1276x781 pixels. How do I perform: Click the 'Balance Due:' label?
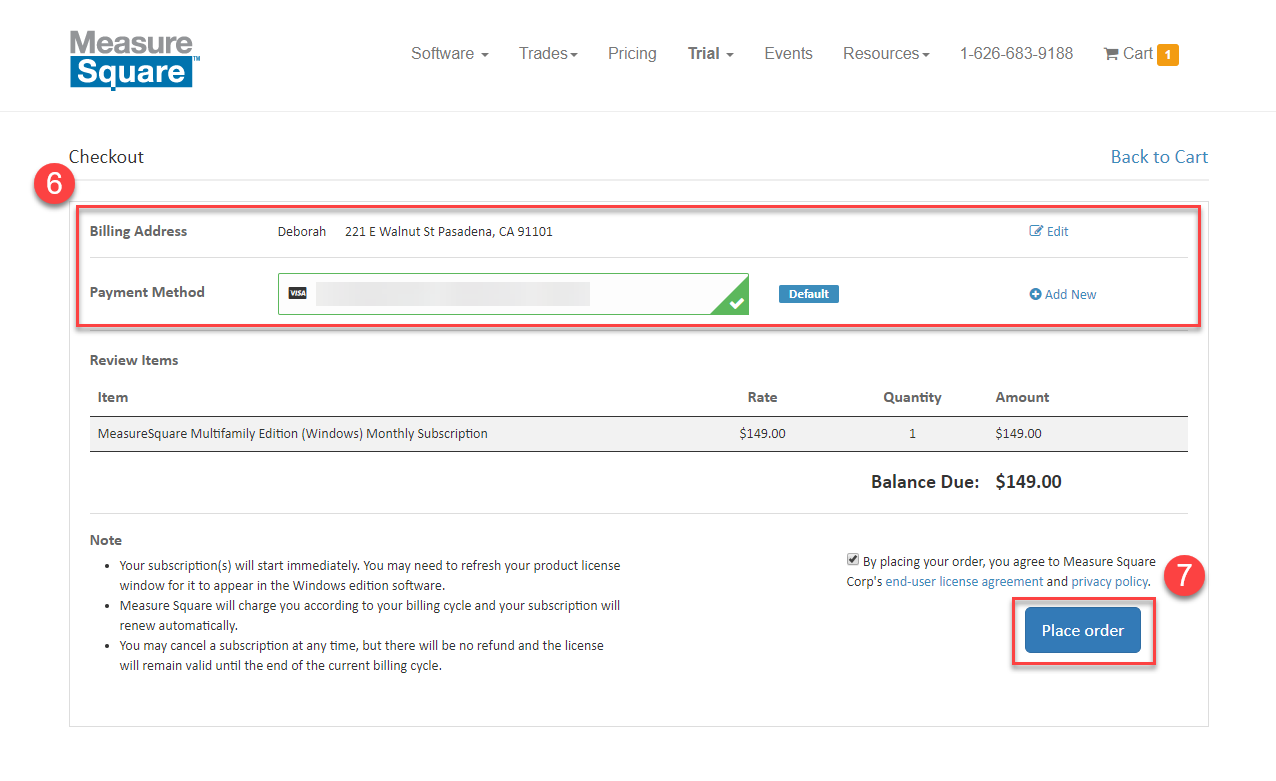(x=925, y=482)
